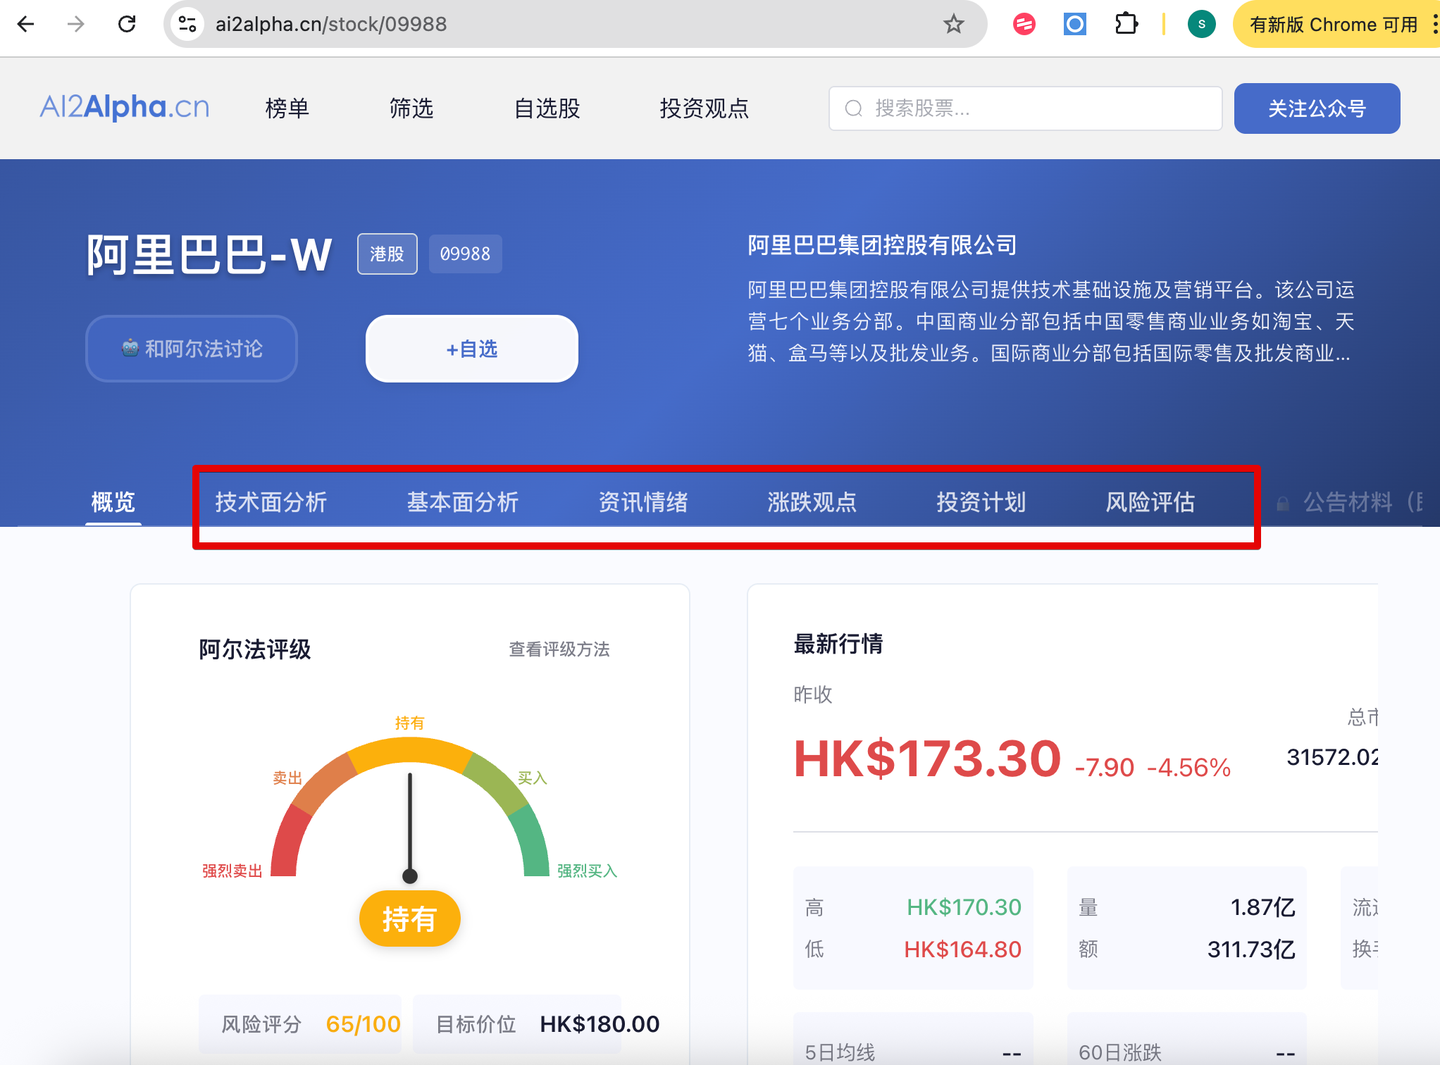
Task: Click the back navigation arrow
Action: pos(25,24)
